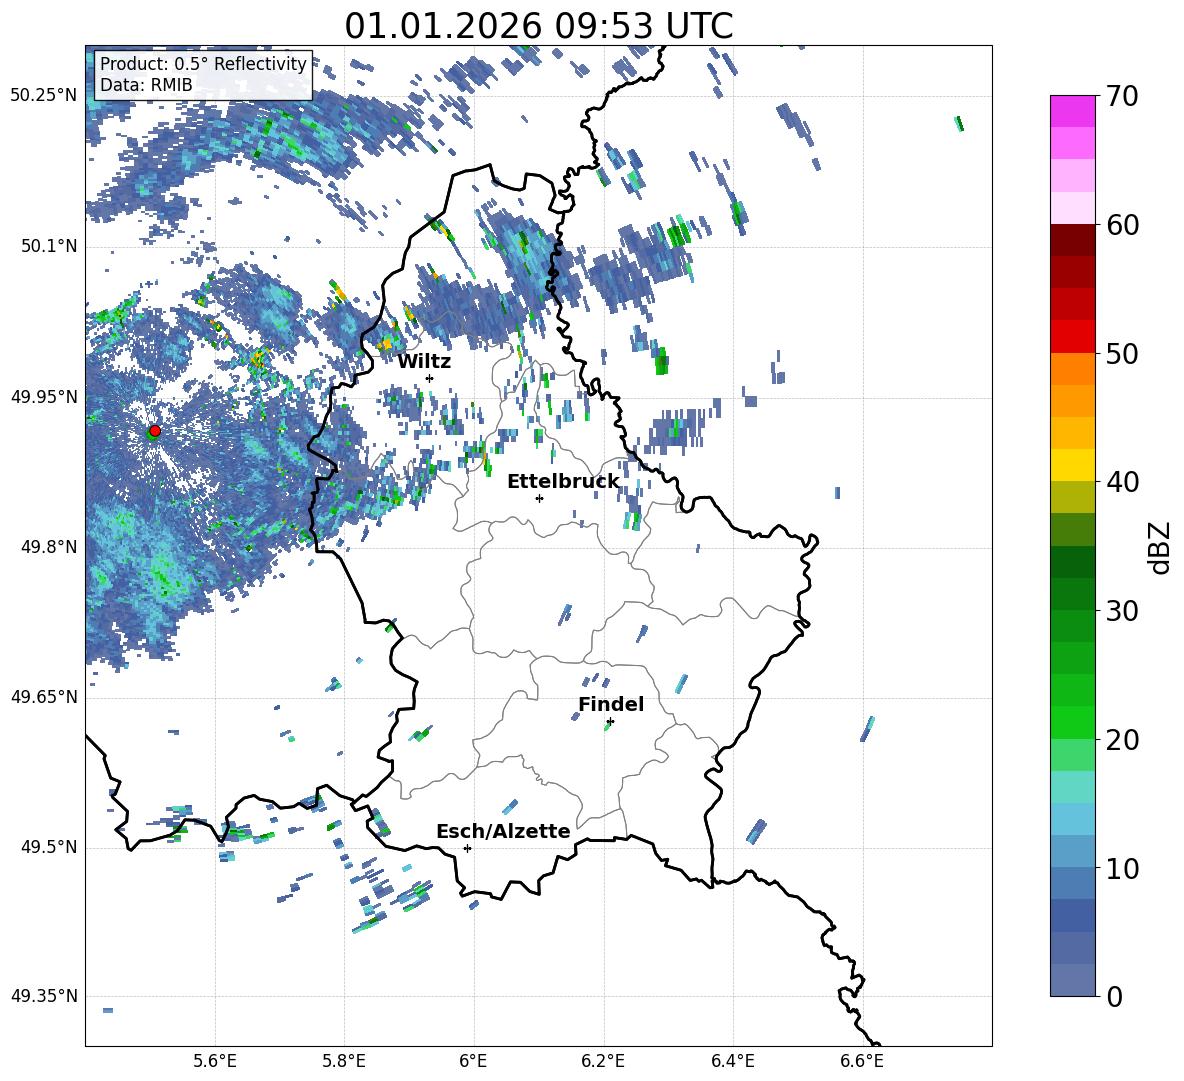The image size is (1184, 1081).
Task: Click the 49.5°N latitude label
Action: tap(48, 847)
